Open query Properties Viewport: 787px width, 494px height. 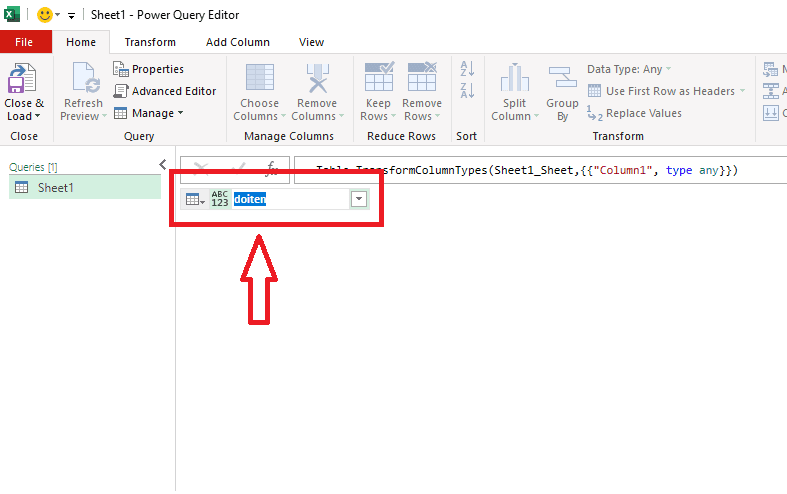click(148, 69)
